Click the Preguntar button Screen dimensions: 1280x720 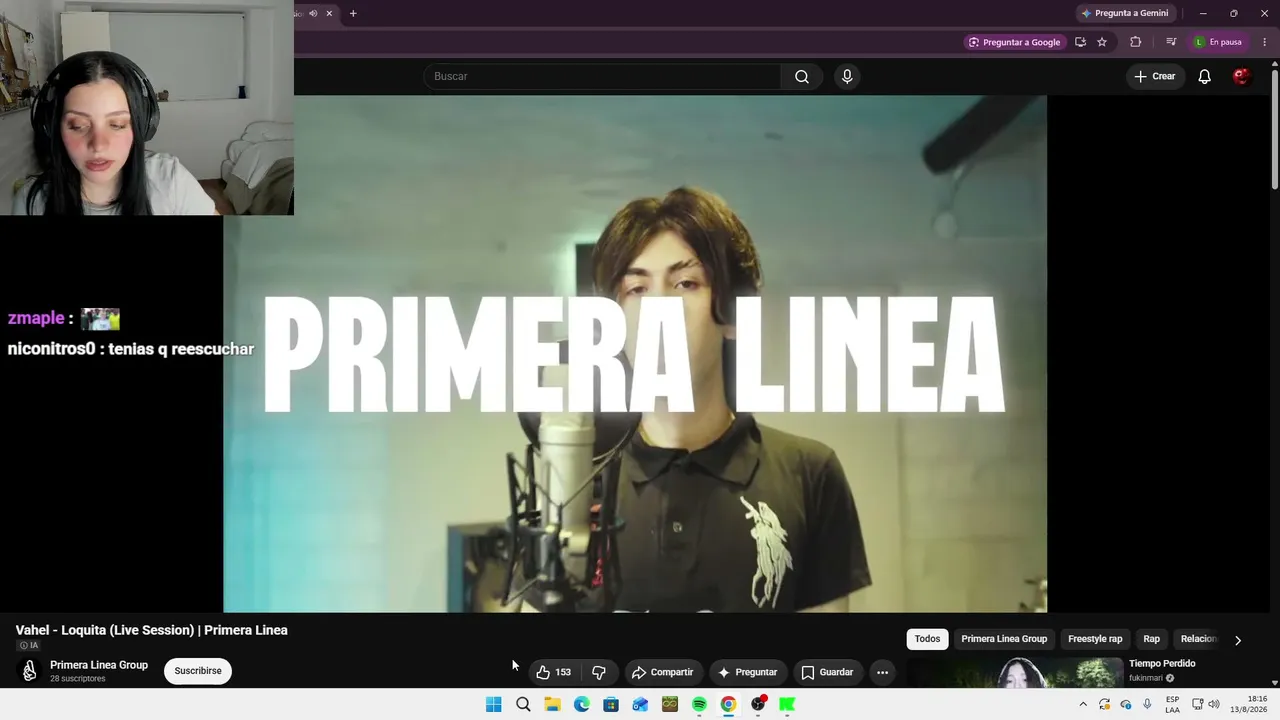(747, 672)
